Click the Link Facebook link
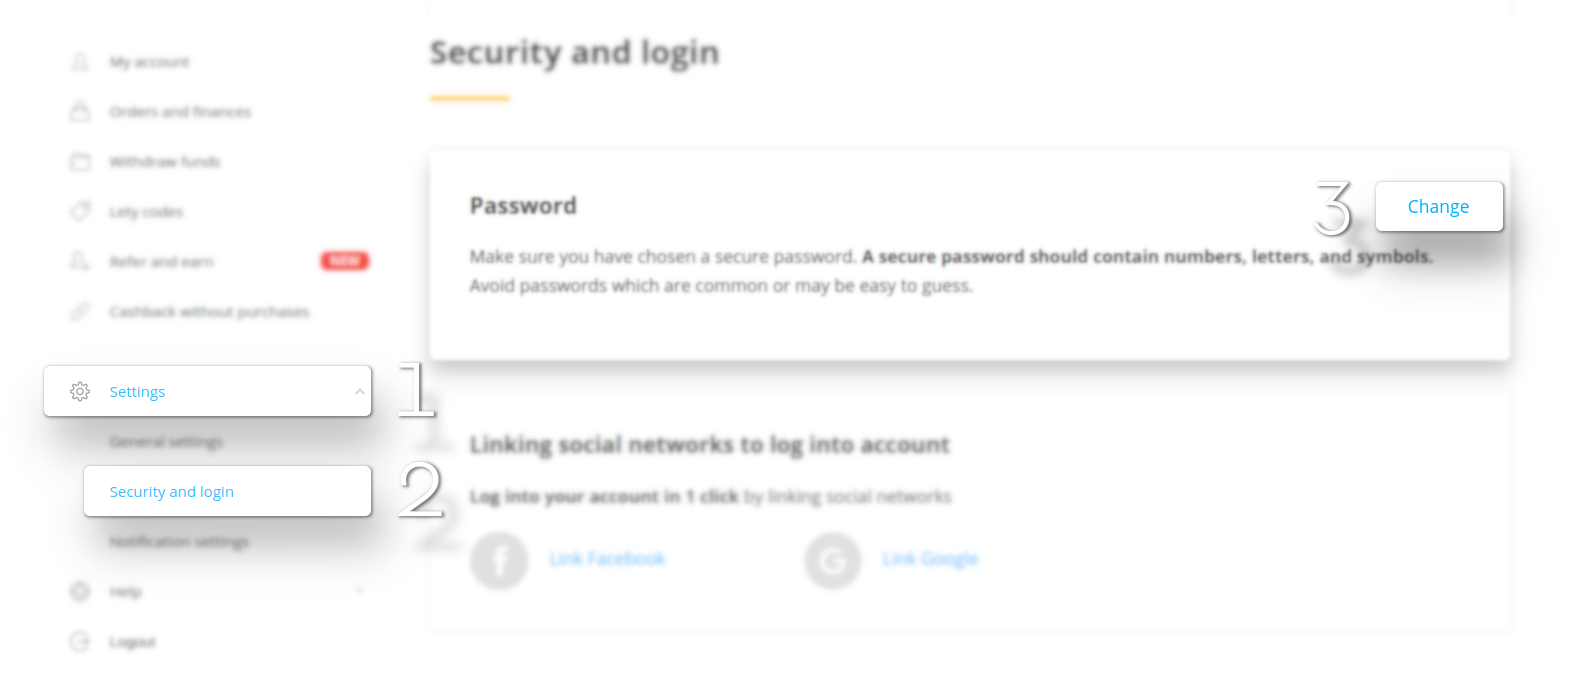The image size is (1578, 699). (607, 559)
